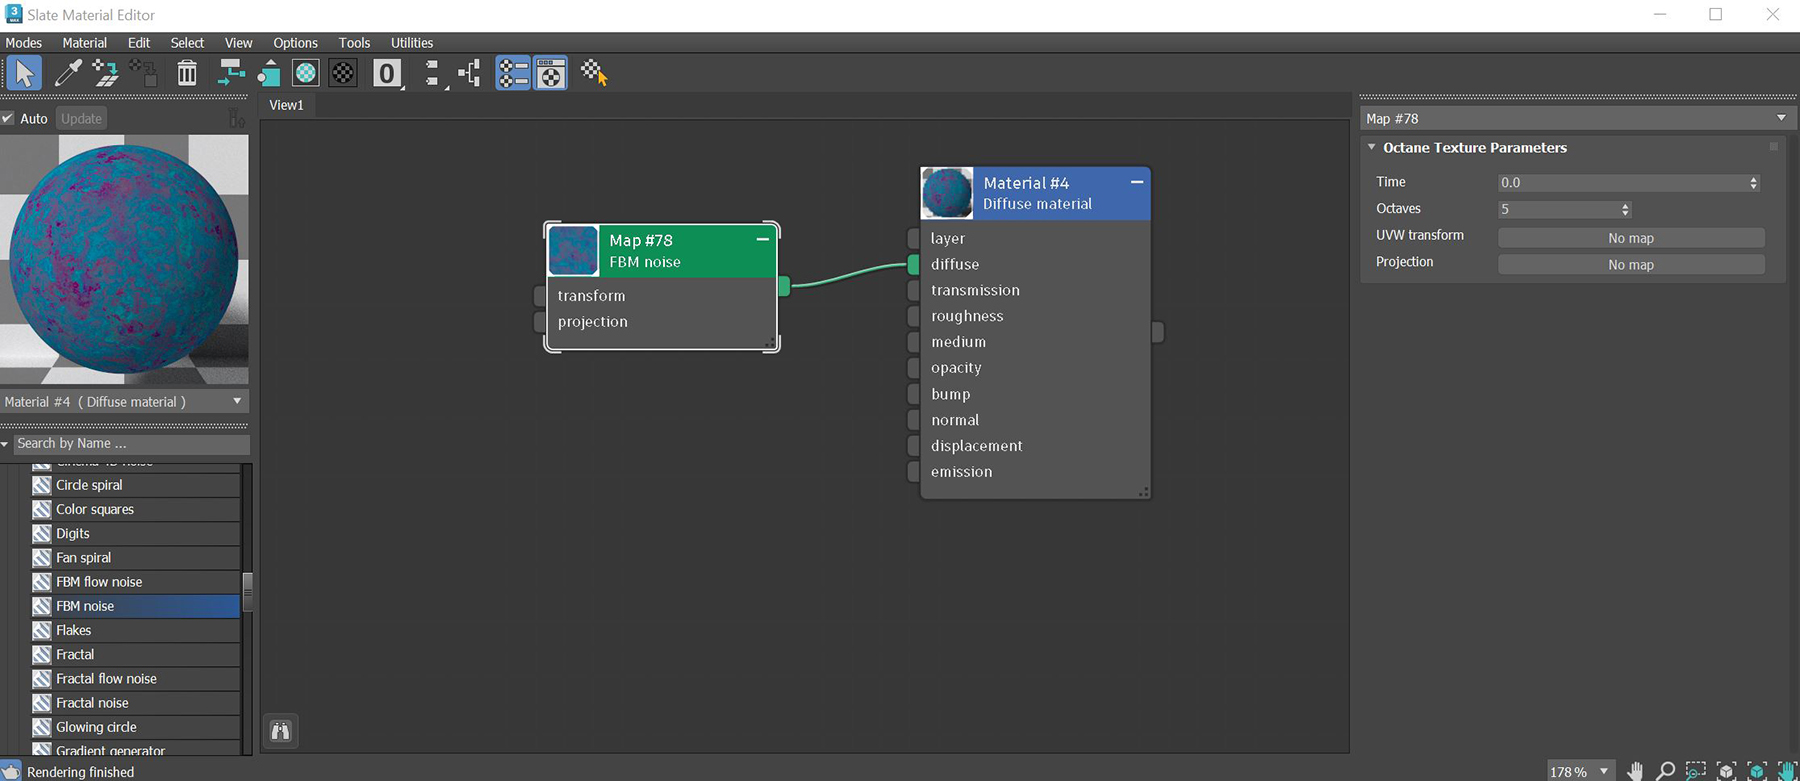Click material sphere preview image
This screenshot has width=1800, height=781.
click(124, 259)
